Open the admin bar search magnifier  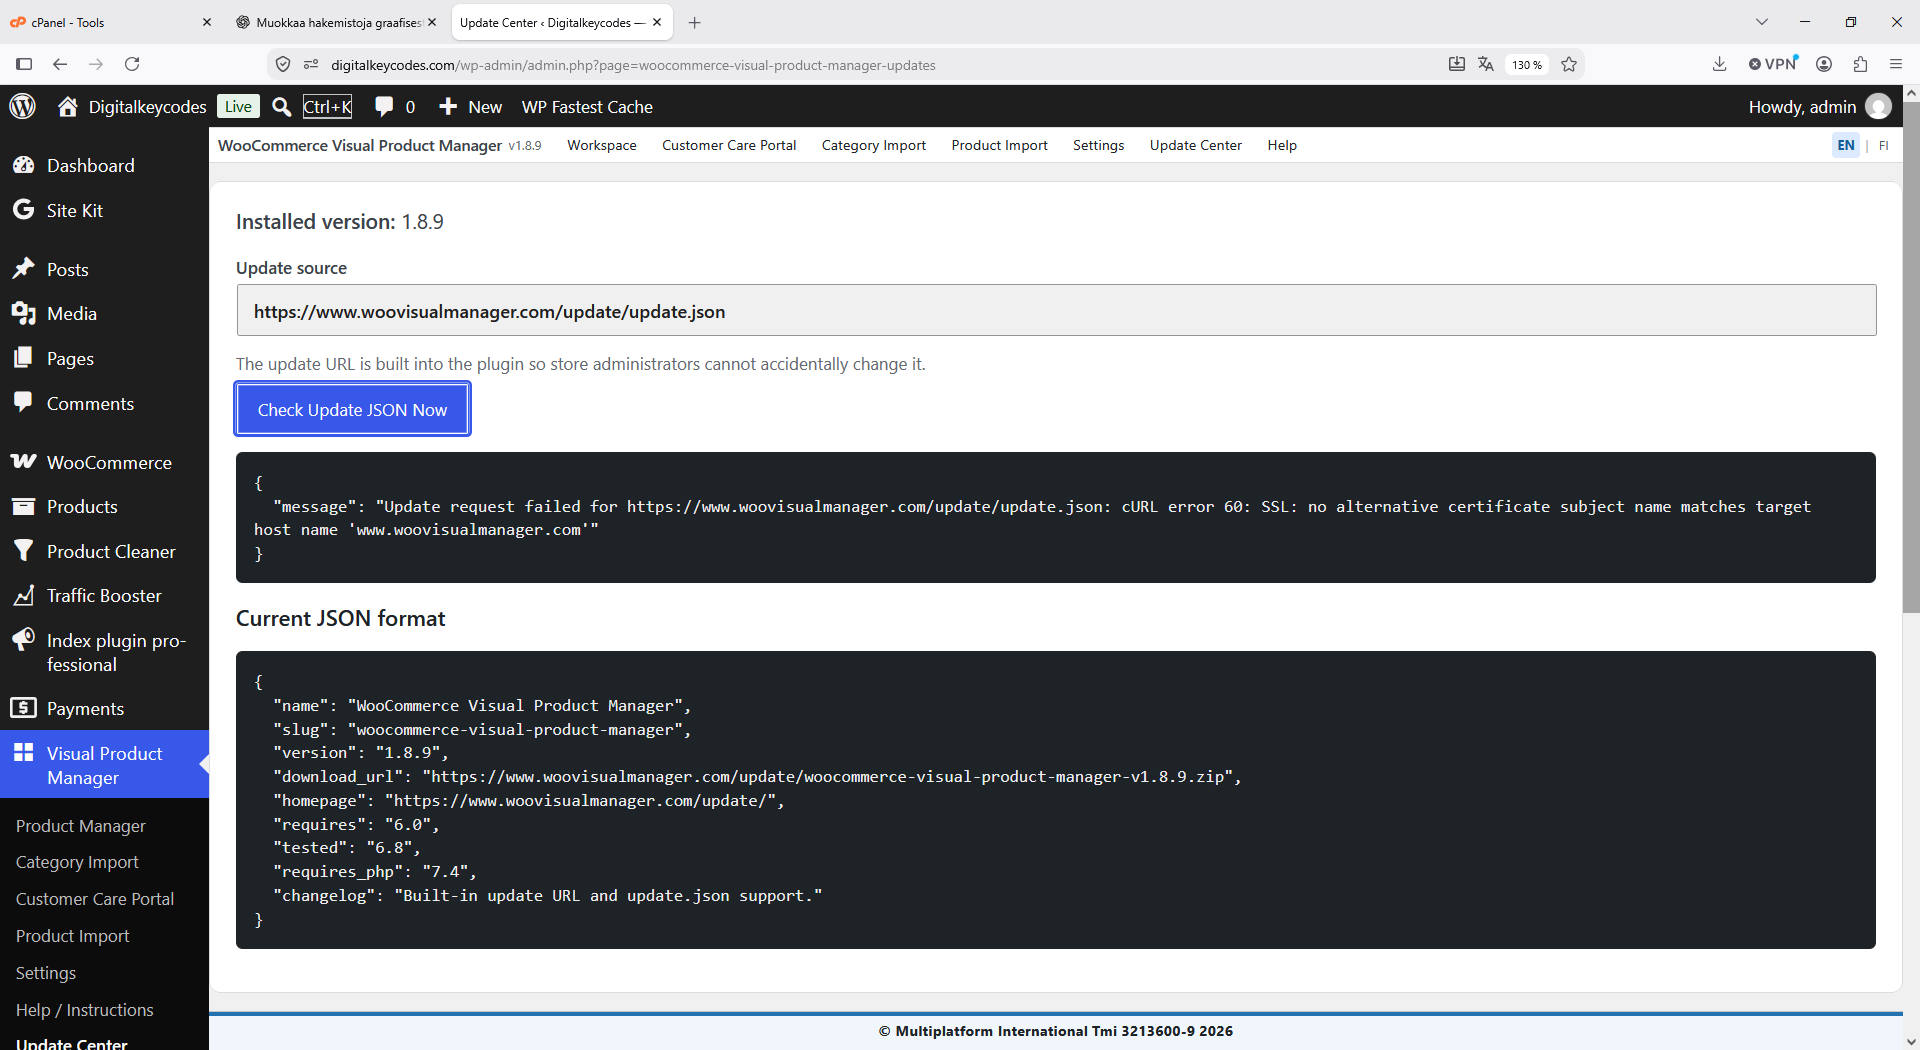(x=282, y=107)
